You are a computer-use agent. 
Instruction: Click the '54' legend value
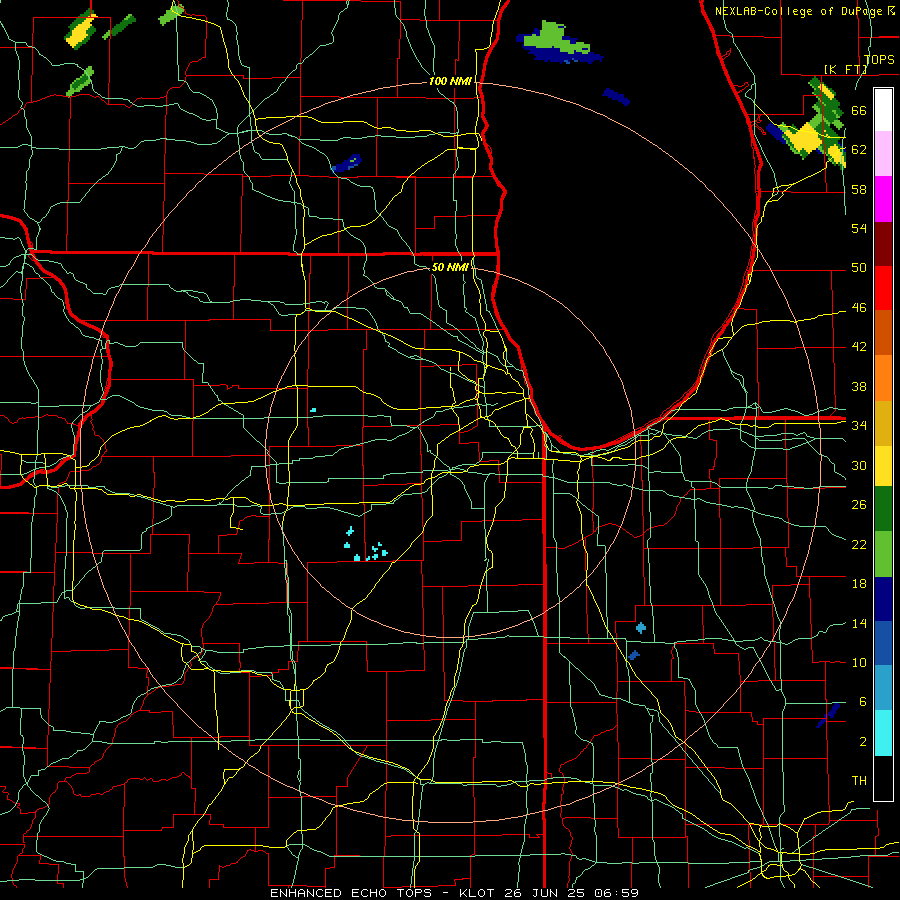coord(859,228)
